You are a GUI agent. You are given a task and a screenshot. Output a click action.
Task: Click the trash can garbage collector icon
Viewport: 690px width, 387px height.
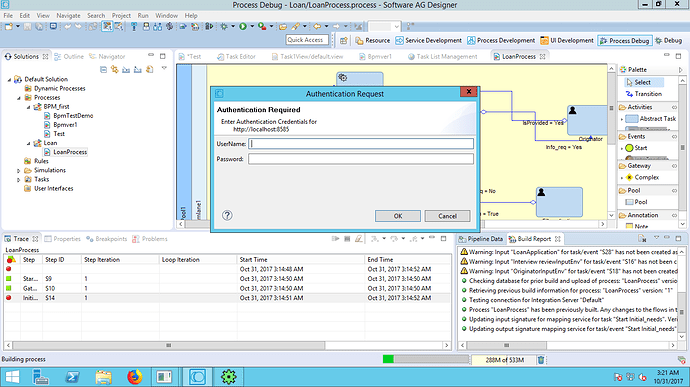point(541,360)
